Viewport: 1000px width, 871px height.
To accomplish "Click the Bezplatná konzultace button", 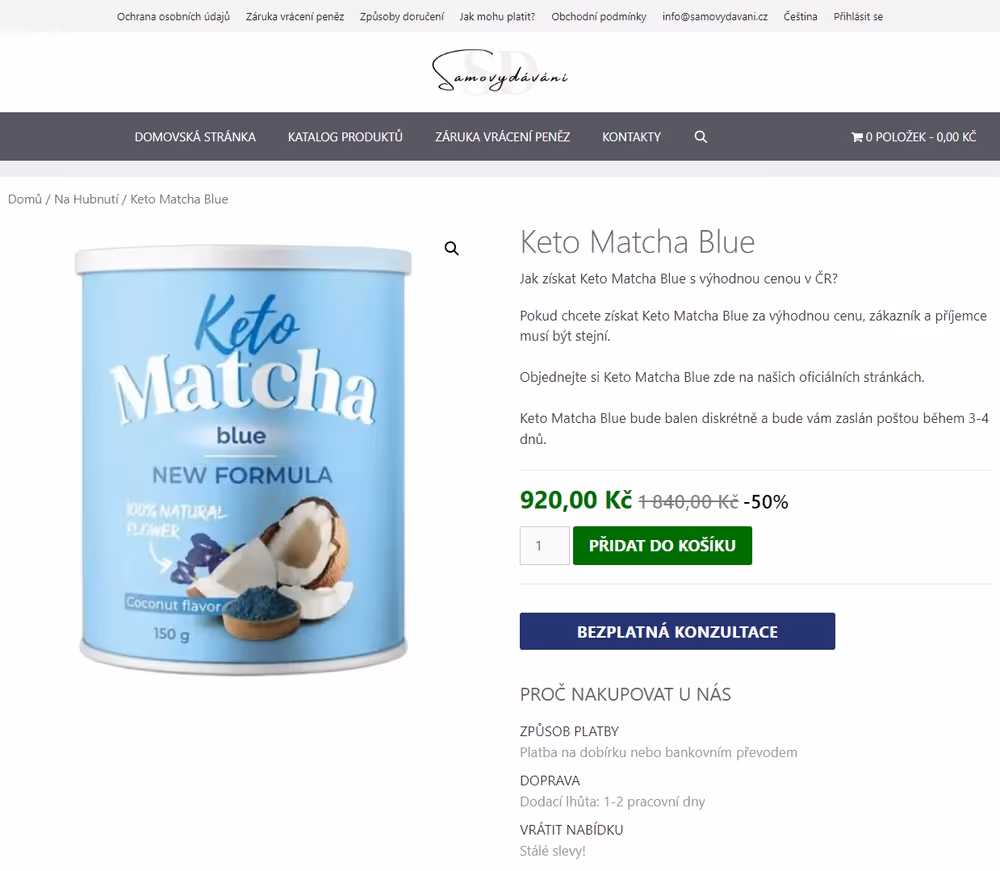I will 677,631.
